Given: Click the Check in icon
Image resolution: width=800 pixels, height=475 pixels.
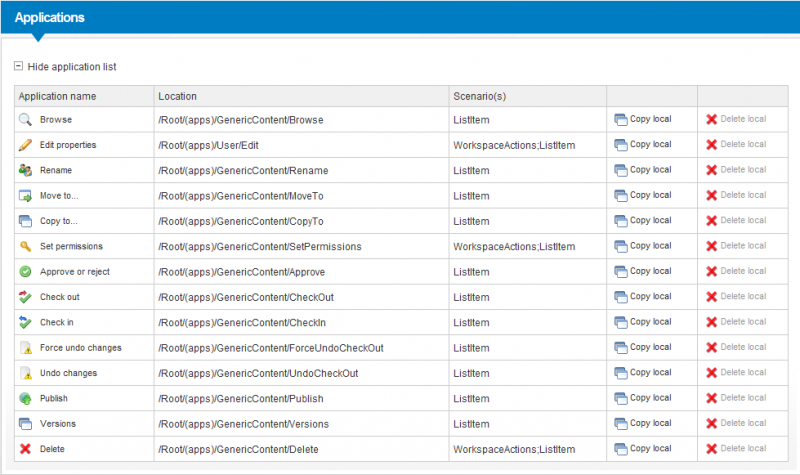Looking at the screenshot, I should tap(25, 322).
